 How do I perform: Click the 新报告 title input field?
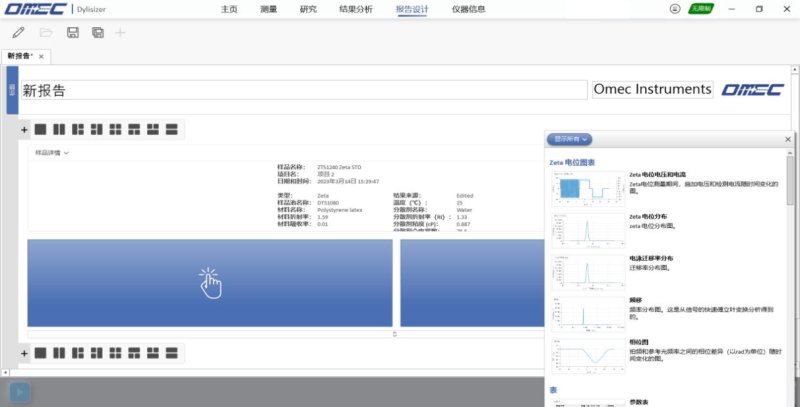(300, 89)
